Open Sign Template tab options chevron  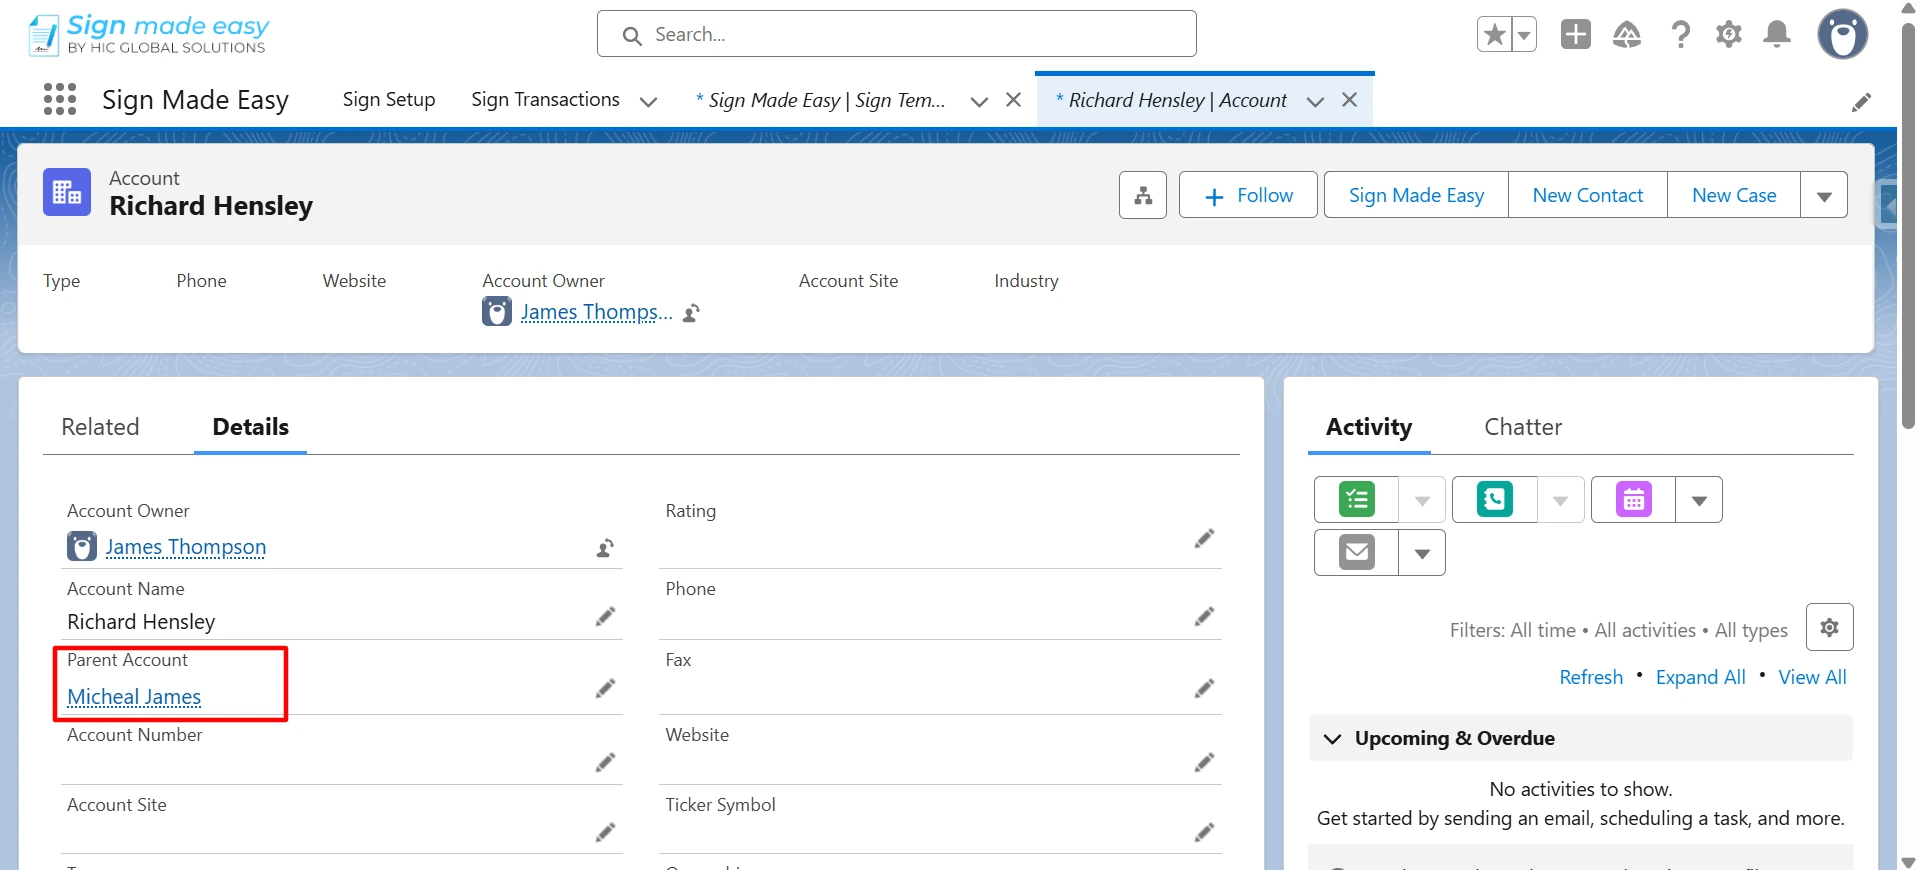(979, 101)
